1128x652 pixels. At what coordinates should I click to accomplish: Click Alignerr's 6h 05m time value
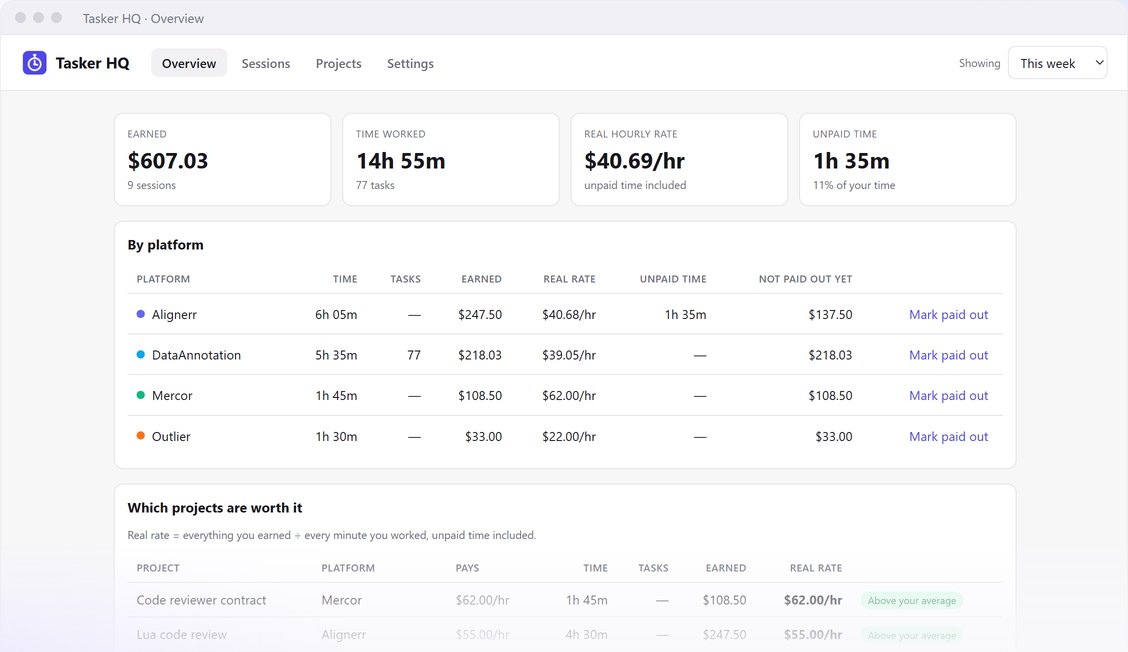point(336,314)
